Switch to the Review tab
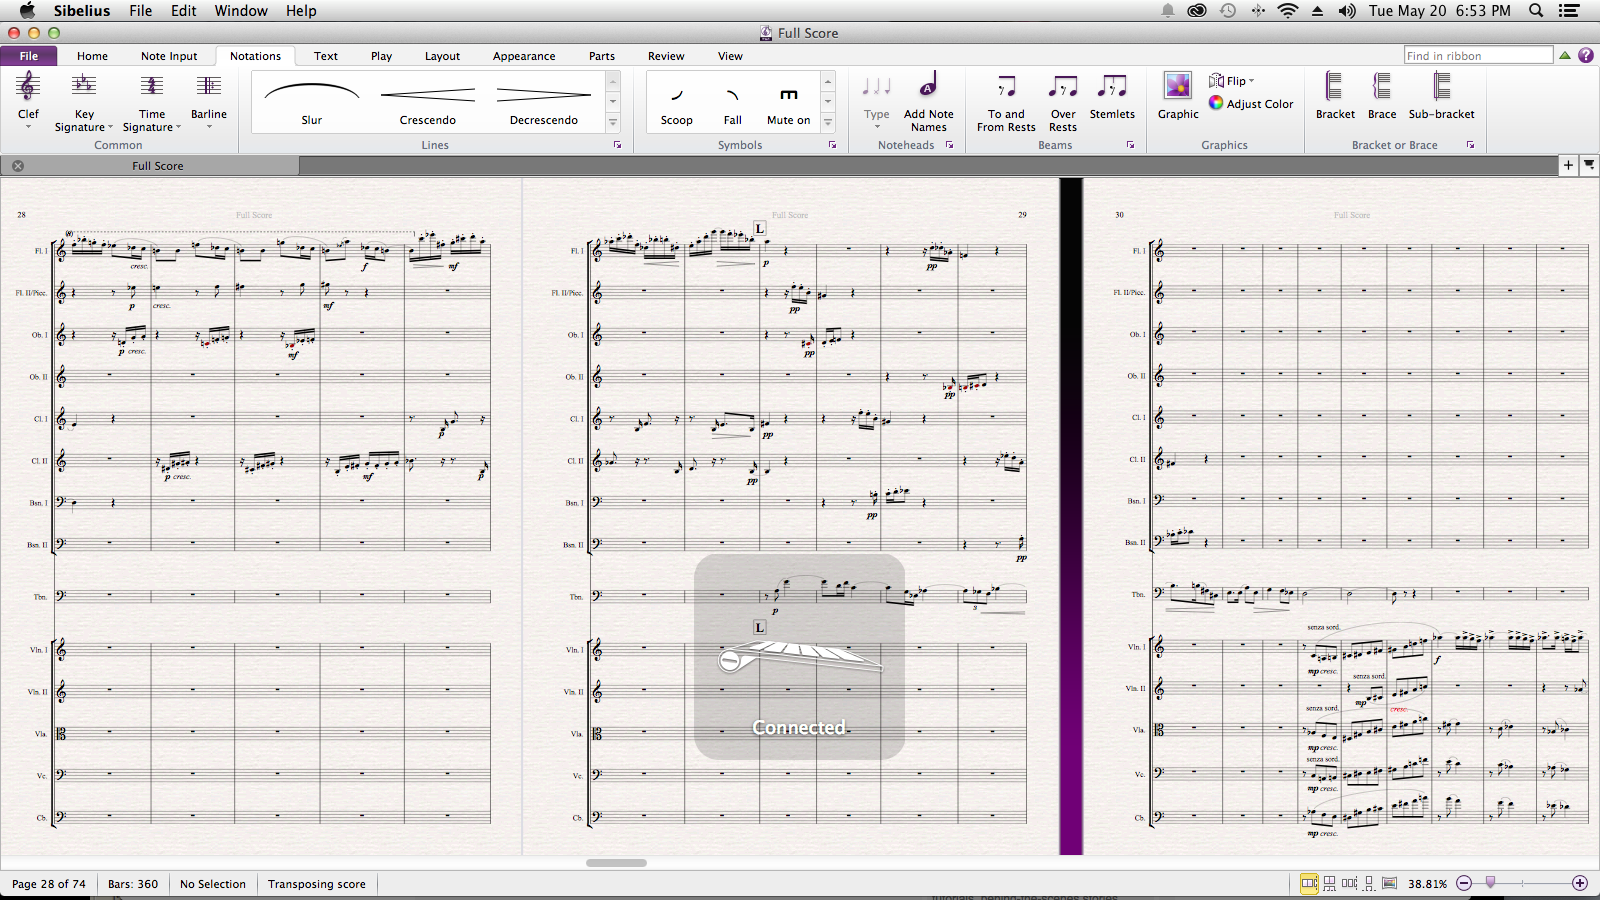This screenshot has height=900, width=1600. pyautogui.click(x=666, y=56)
